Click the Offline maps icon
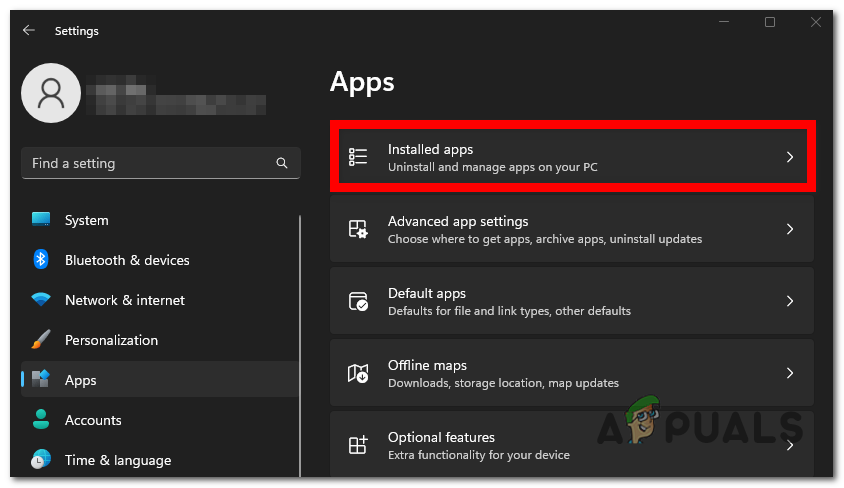The image size is (844, 488). pos(358,373)
